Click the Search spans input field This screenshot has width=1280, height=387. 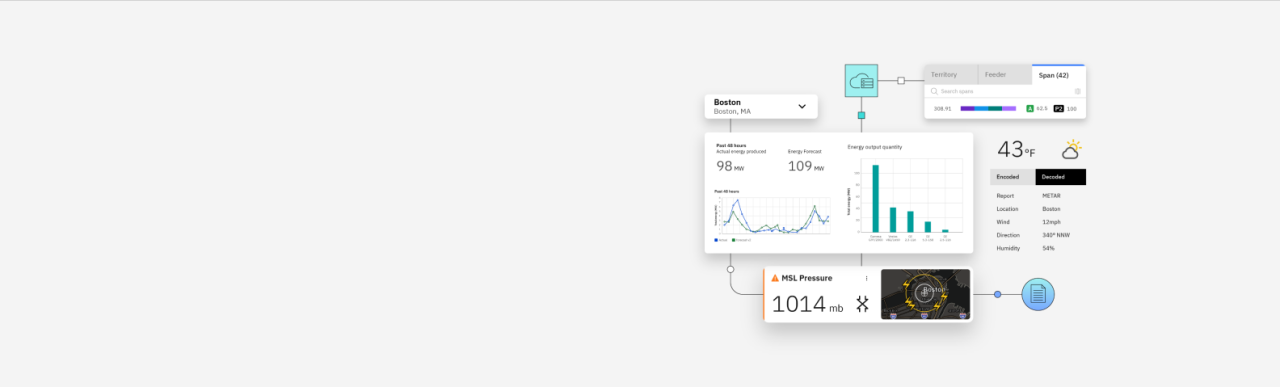click(x=1005, y=91)
